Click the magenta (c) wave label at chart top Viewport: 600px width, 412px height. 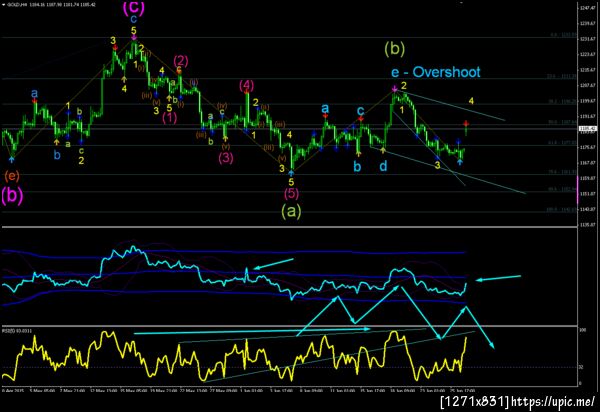(x=134, y=8)
